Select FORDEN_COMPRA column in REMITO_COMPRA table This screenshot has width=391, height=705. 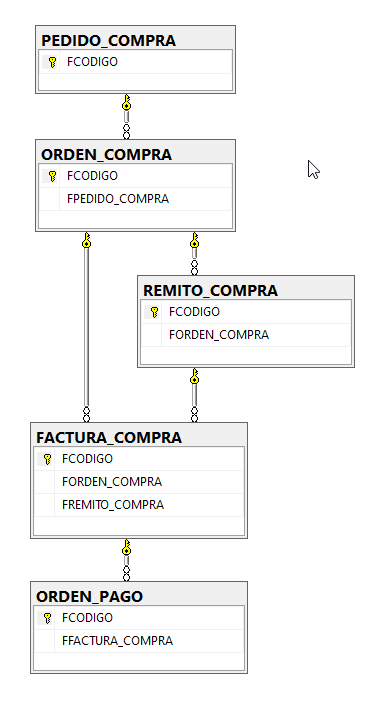pyautogui.click(x=246, y=335)
